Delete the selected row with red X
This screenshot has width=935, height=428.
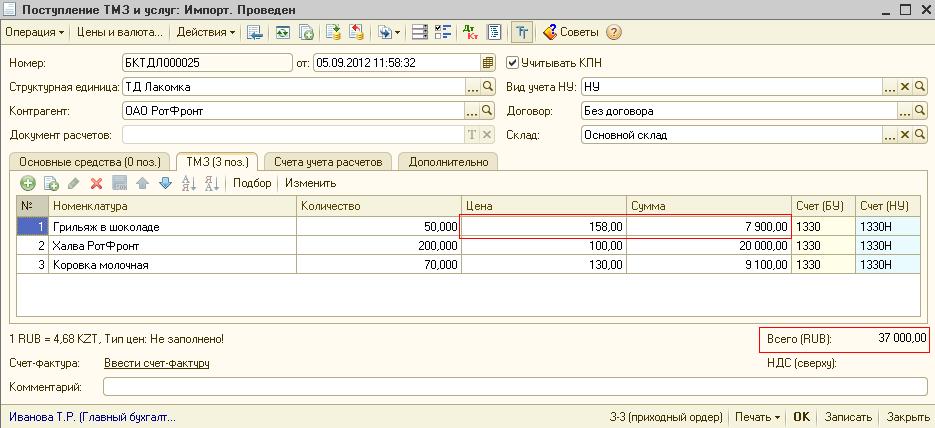tap(97, 183)
